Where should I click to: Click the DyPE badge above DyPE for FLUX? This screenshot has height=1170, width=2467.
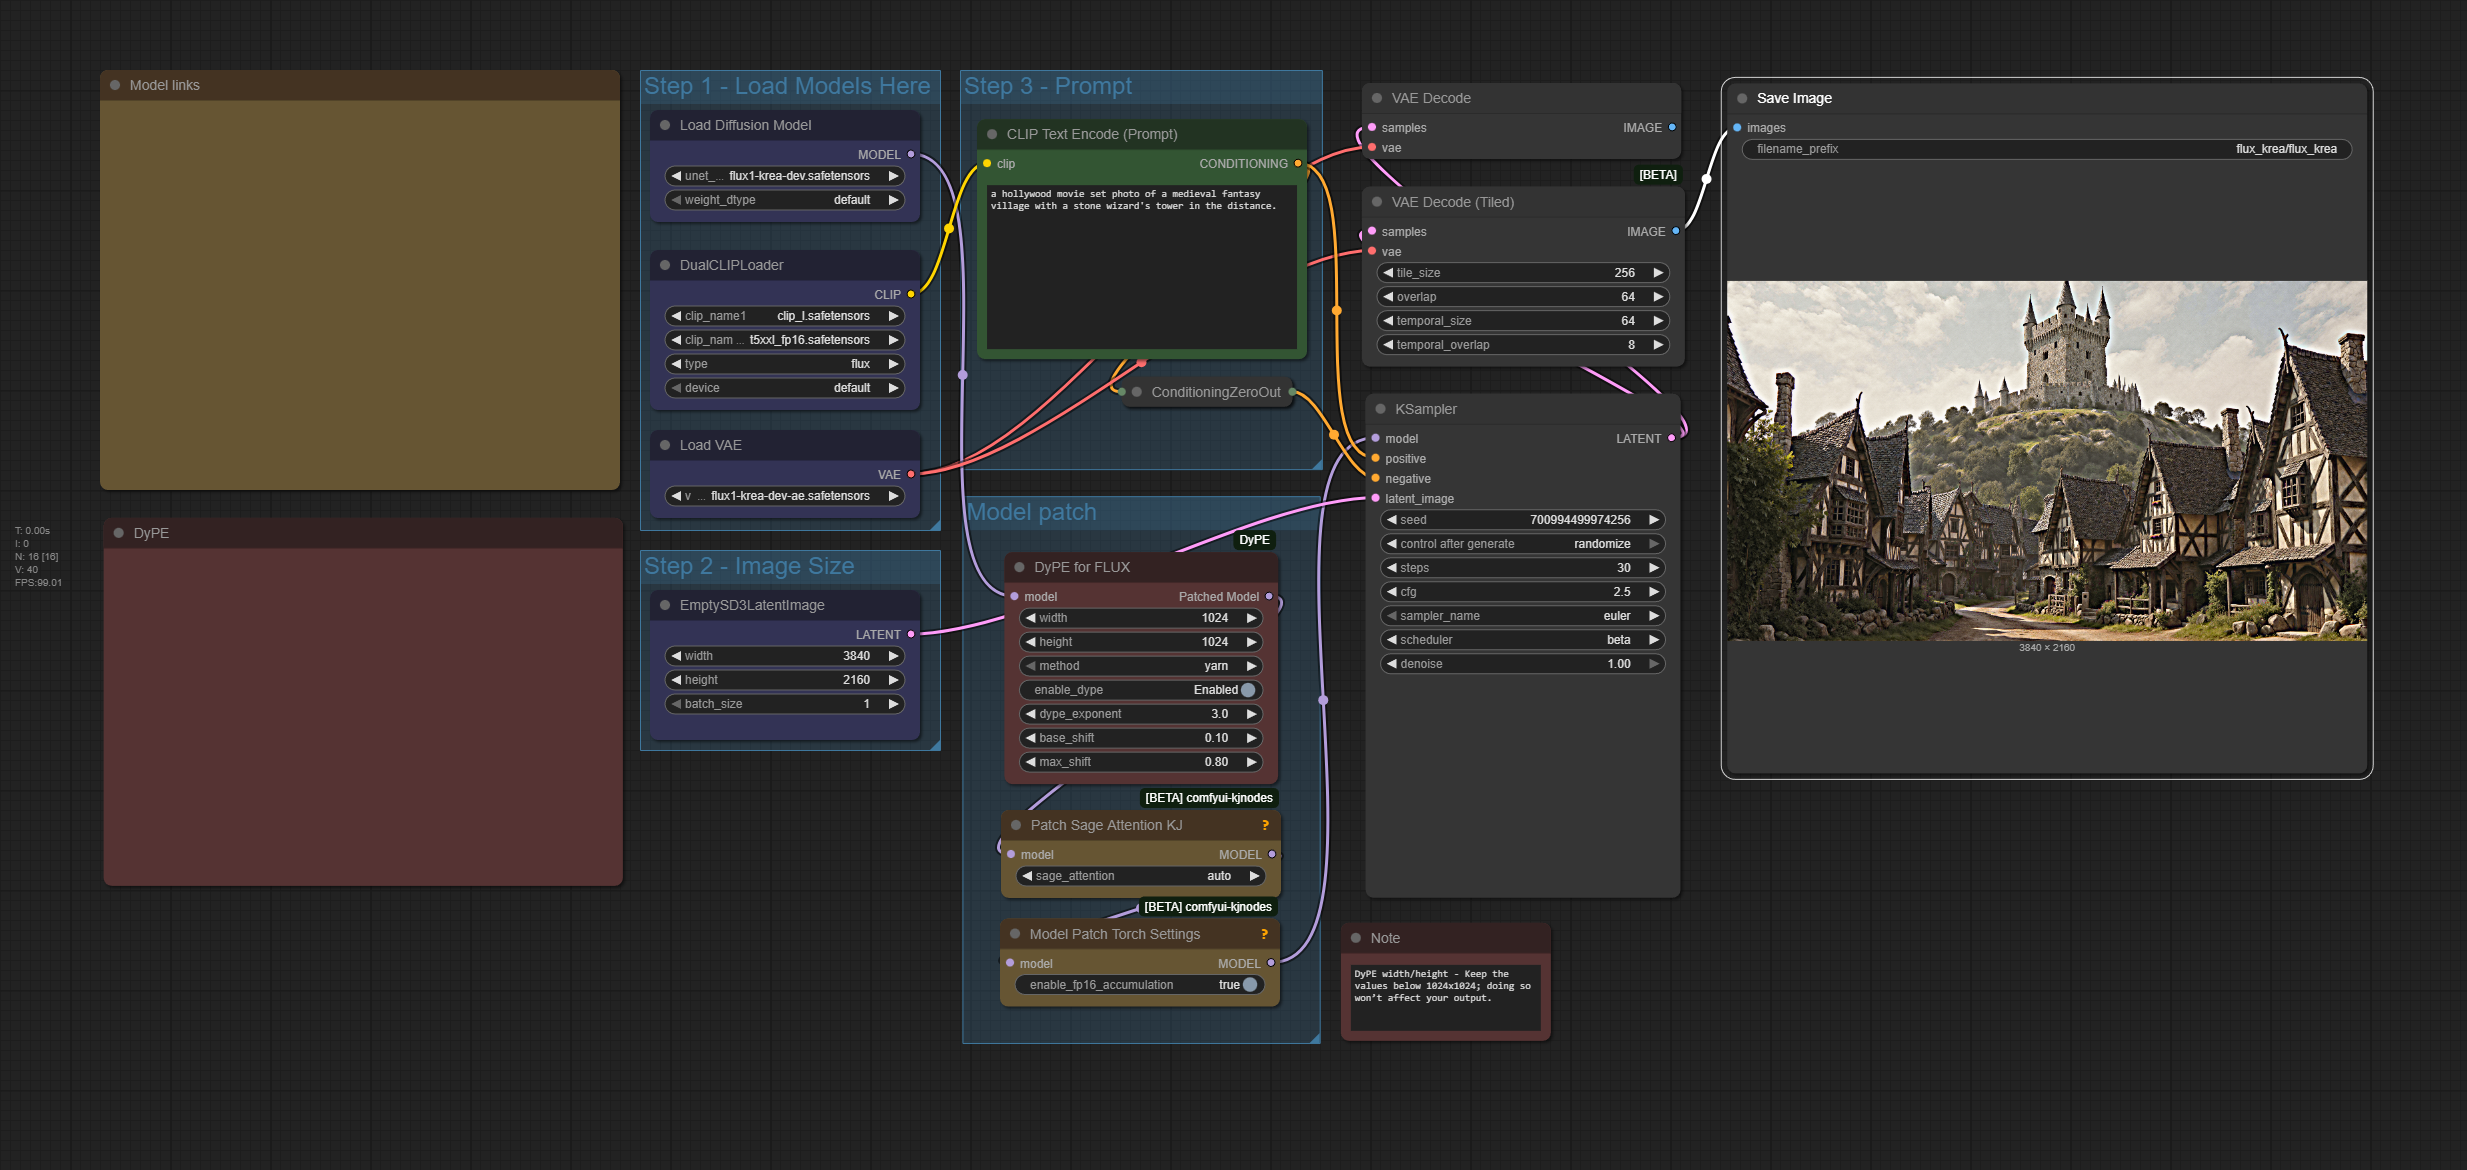1254,540
